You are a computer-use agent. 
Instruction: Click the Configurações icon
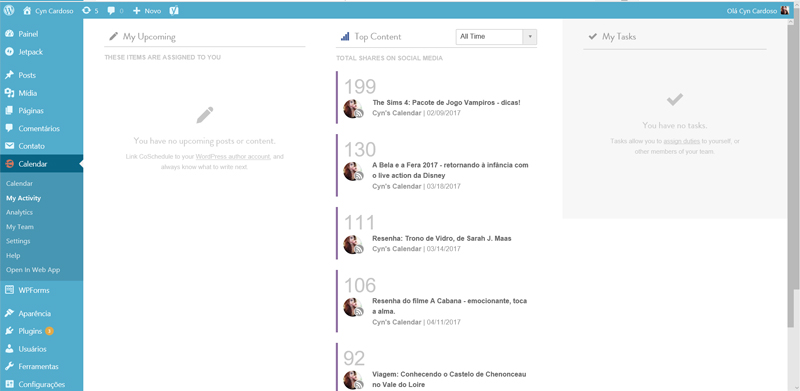[9, 384]
